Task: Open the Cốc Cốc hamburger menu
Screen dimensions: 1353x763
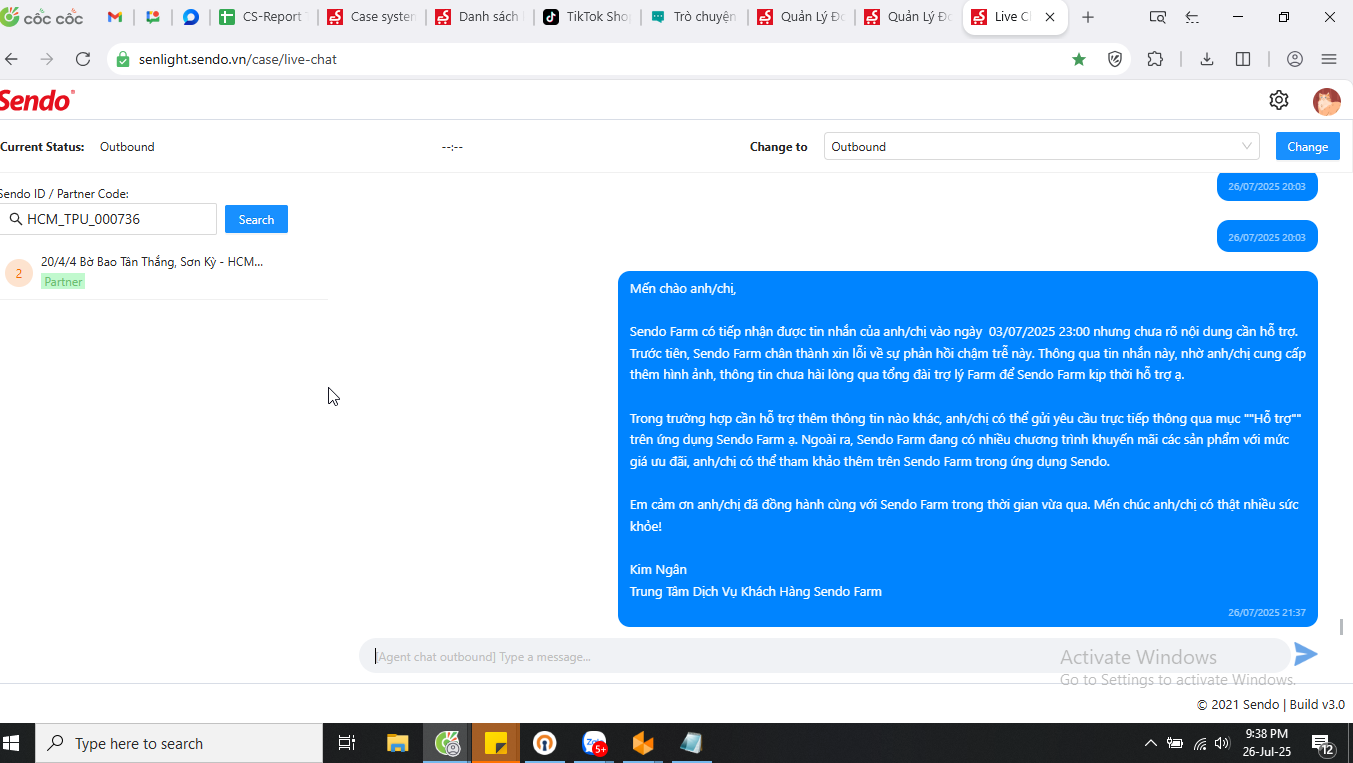Action: [1329, 59]
